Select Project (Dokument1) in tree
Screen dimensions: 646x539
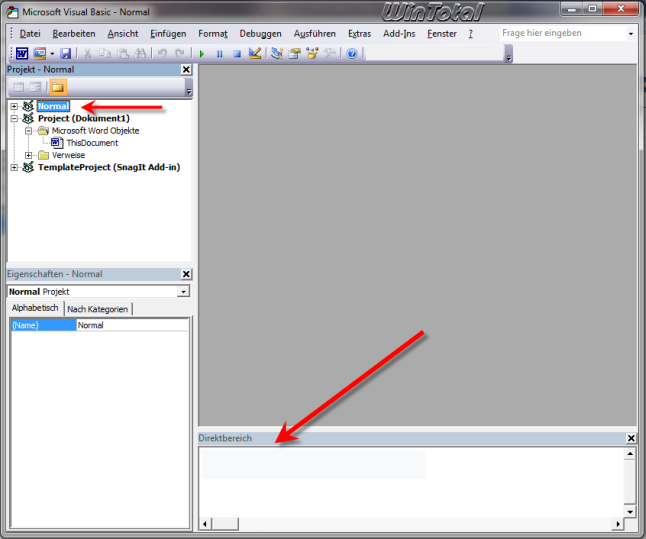(84, 119)
